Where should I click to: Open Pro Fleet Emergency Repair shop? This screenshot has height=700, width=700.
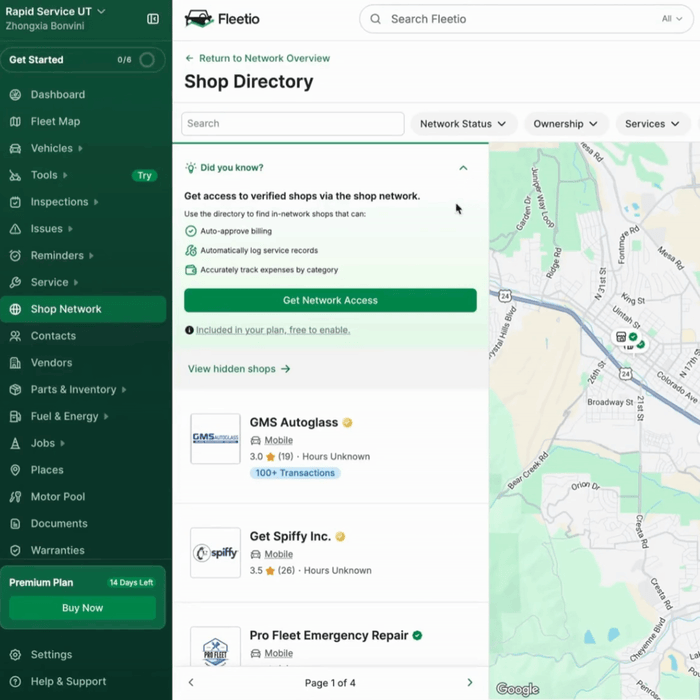[329, 635]
